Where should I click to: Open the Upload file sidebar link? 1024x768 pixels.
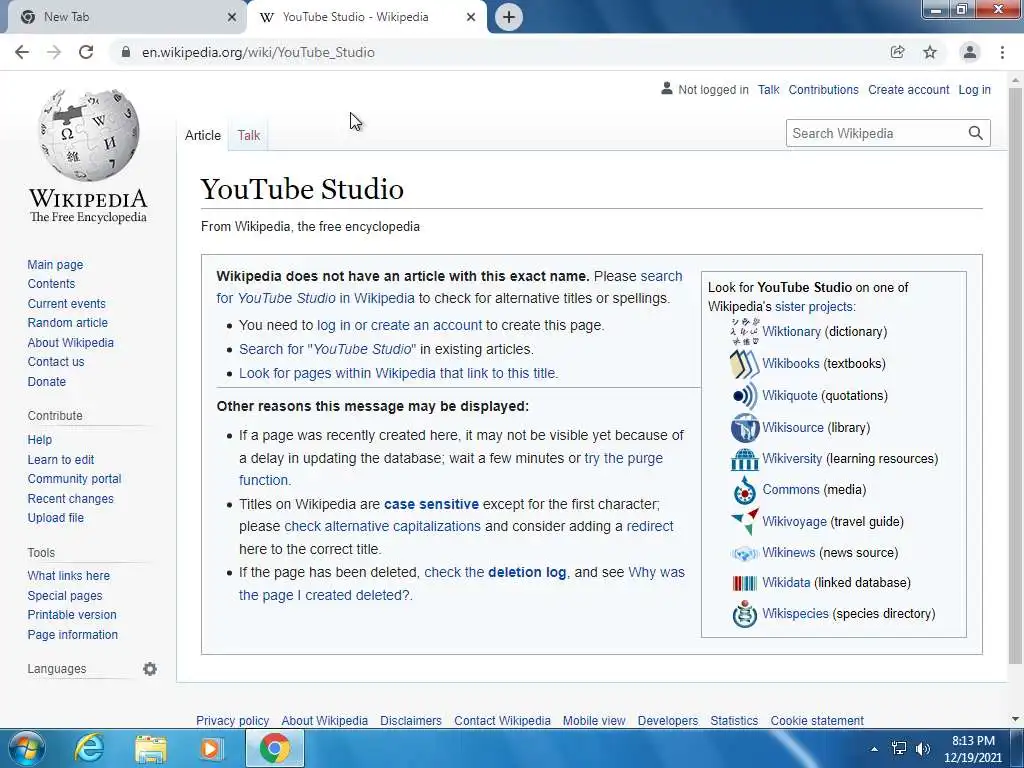point(56,517)
